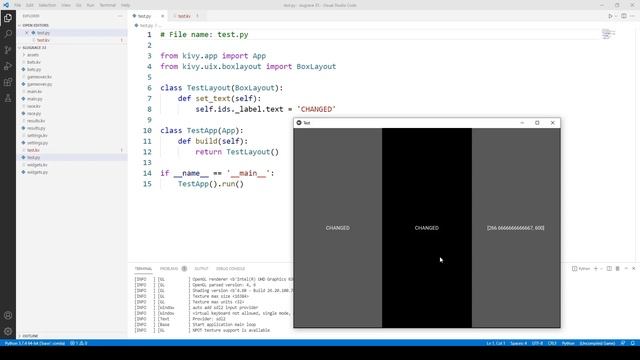640x360 pixels.
Task: Click the new terminal plus icon
Action: tap(596, 269)
